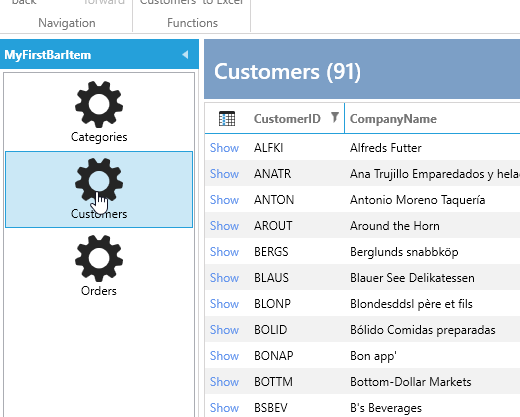Open the Orders gear item
The height and width of the screenshot is (417, 520).
point(99,266)
